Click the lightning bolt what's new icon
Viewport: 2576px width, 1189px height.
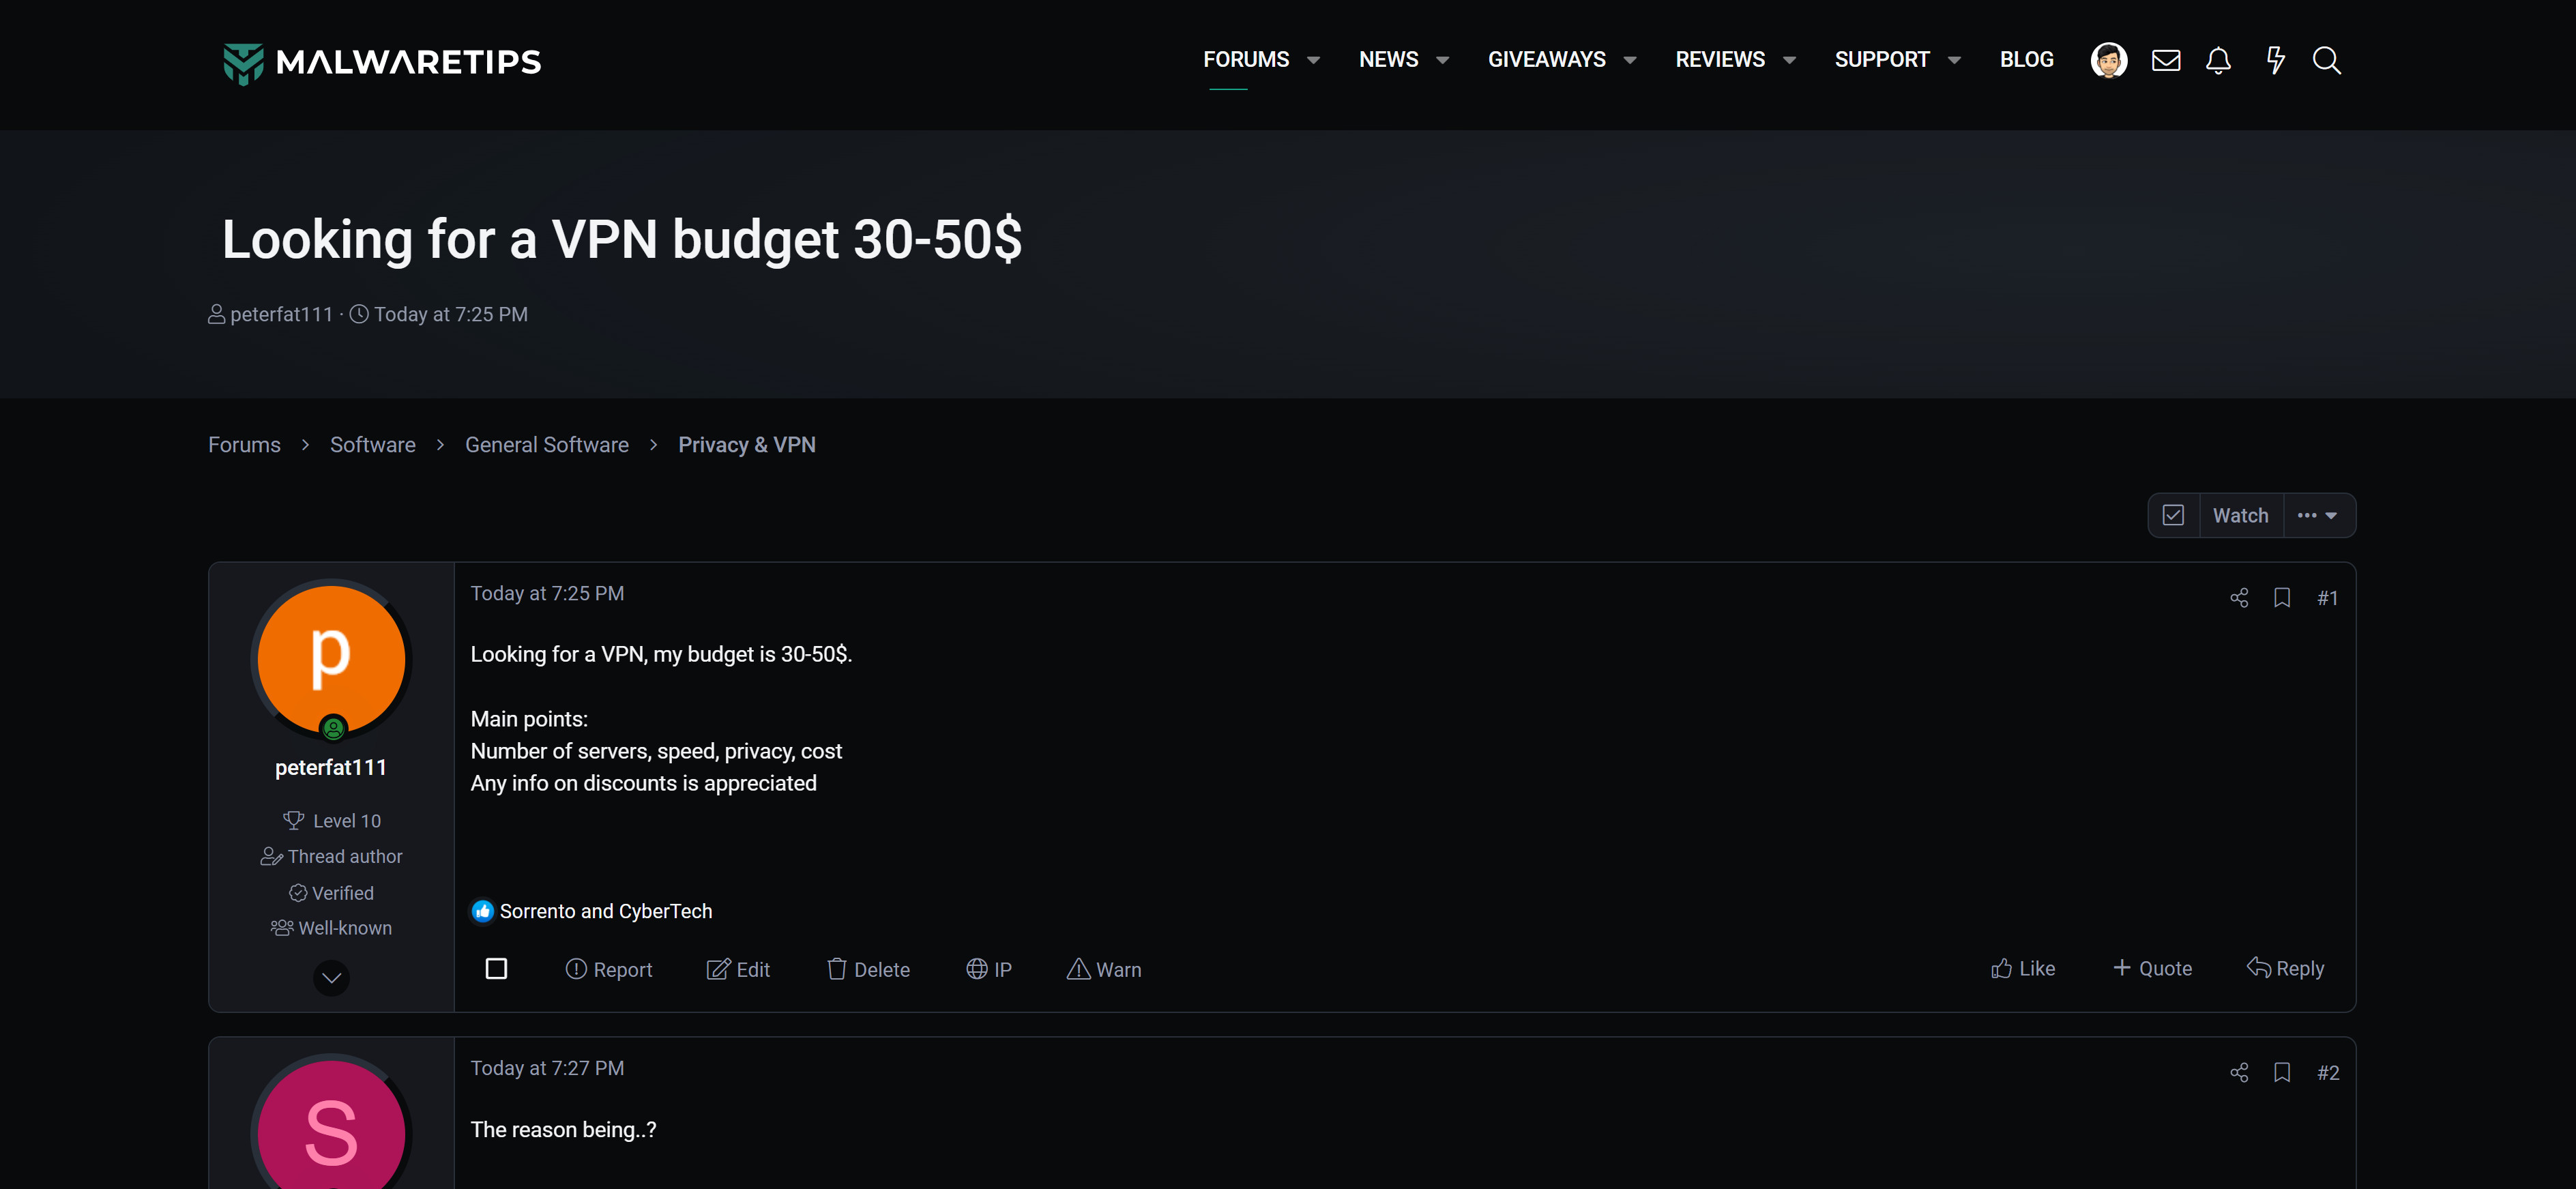(x=2275, y=61)
